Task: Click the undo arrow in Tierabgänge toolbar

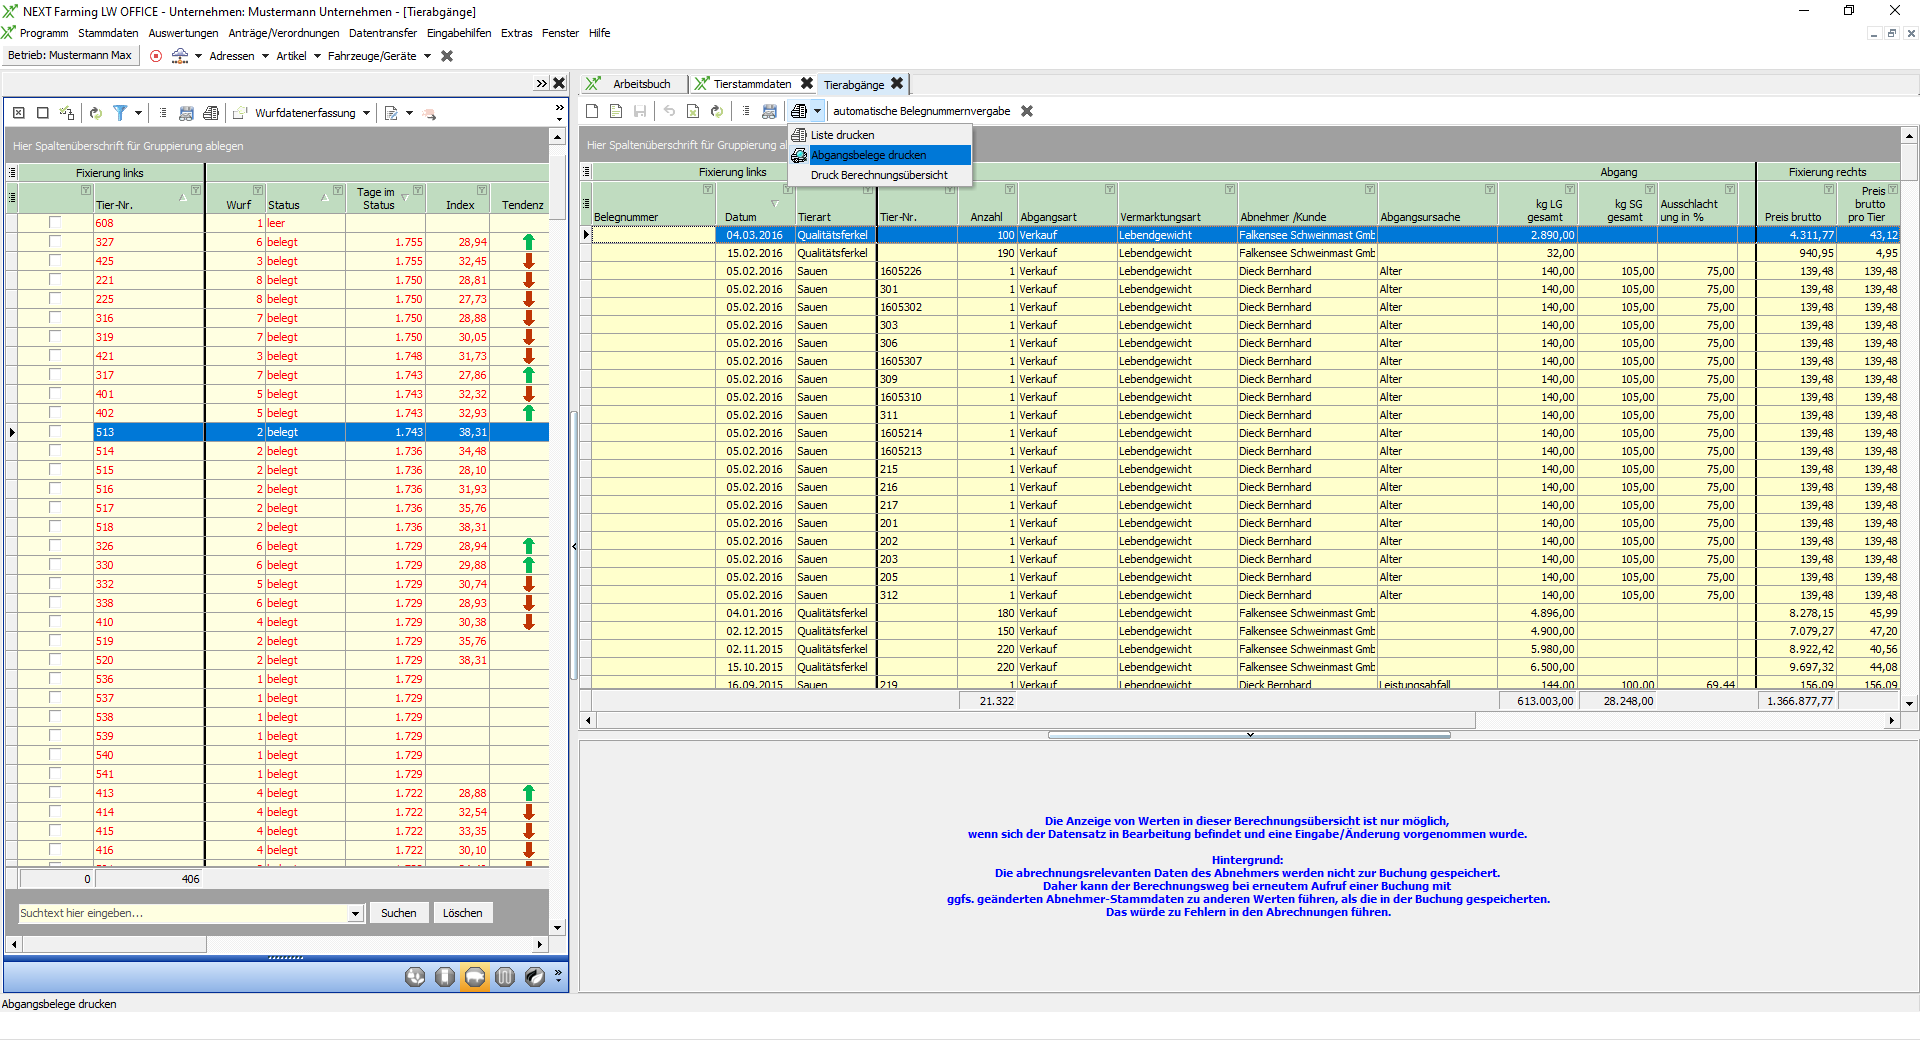Action: [x=669, y=111]
